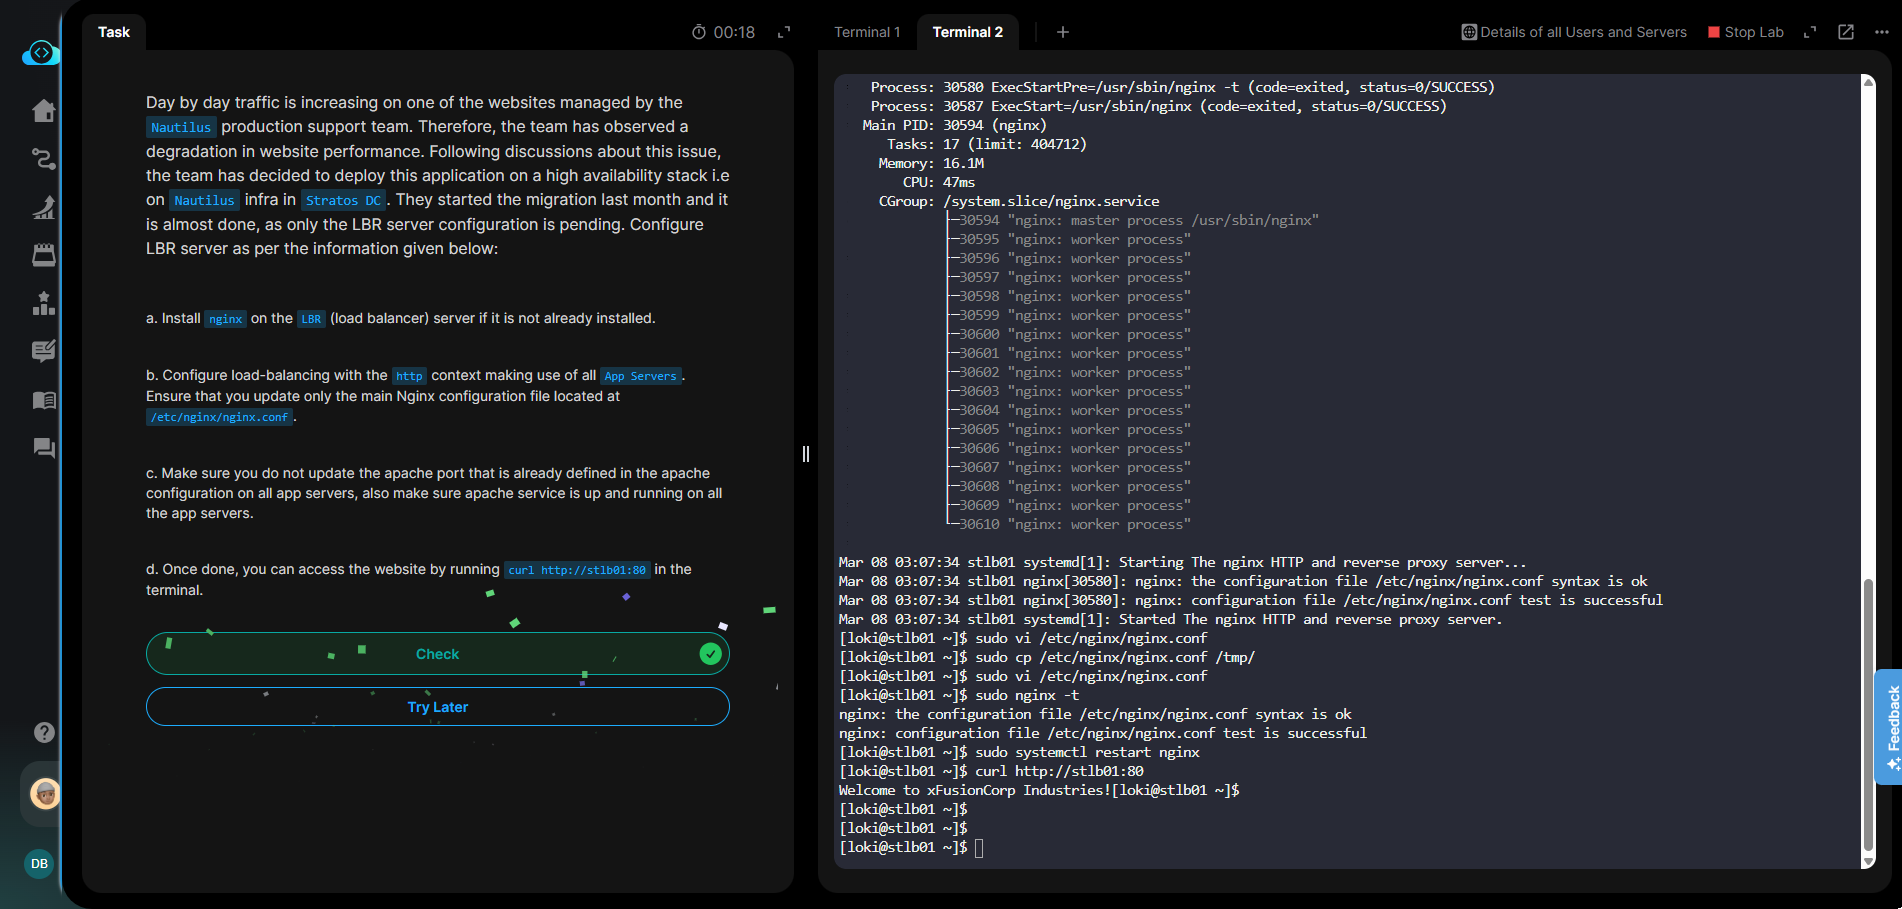The image size is (1902, 909).
Task: Toggle terminal panel fullscreen mode
Action: point(1810,32)
